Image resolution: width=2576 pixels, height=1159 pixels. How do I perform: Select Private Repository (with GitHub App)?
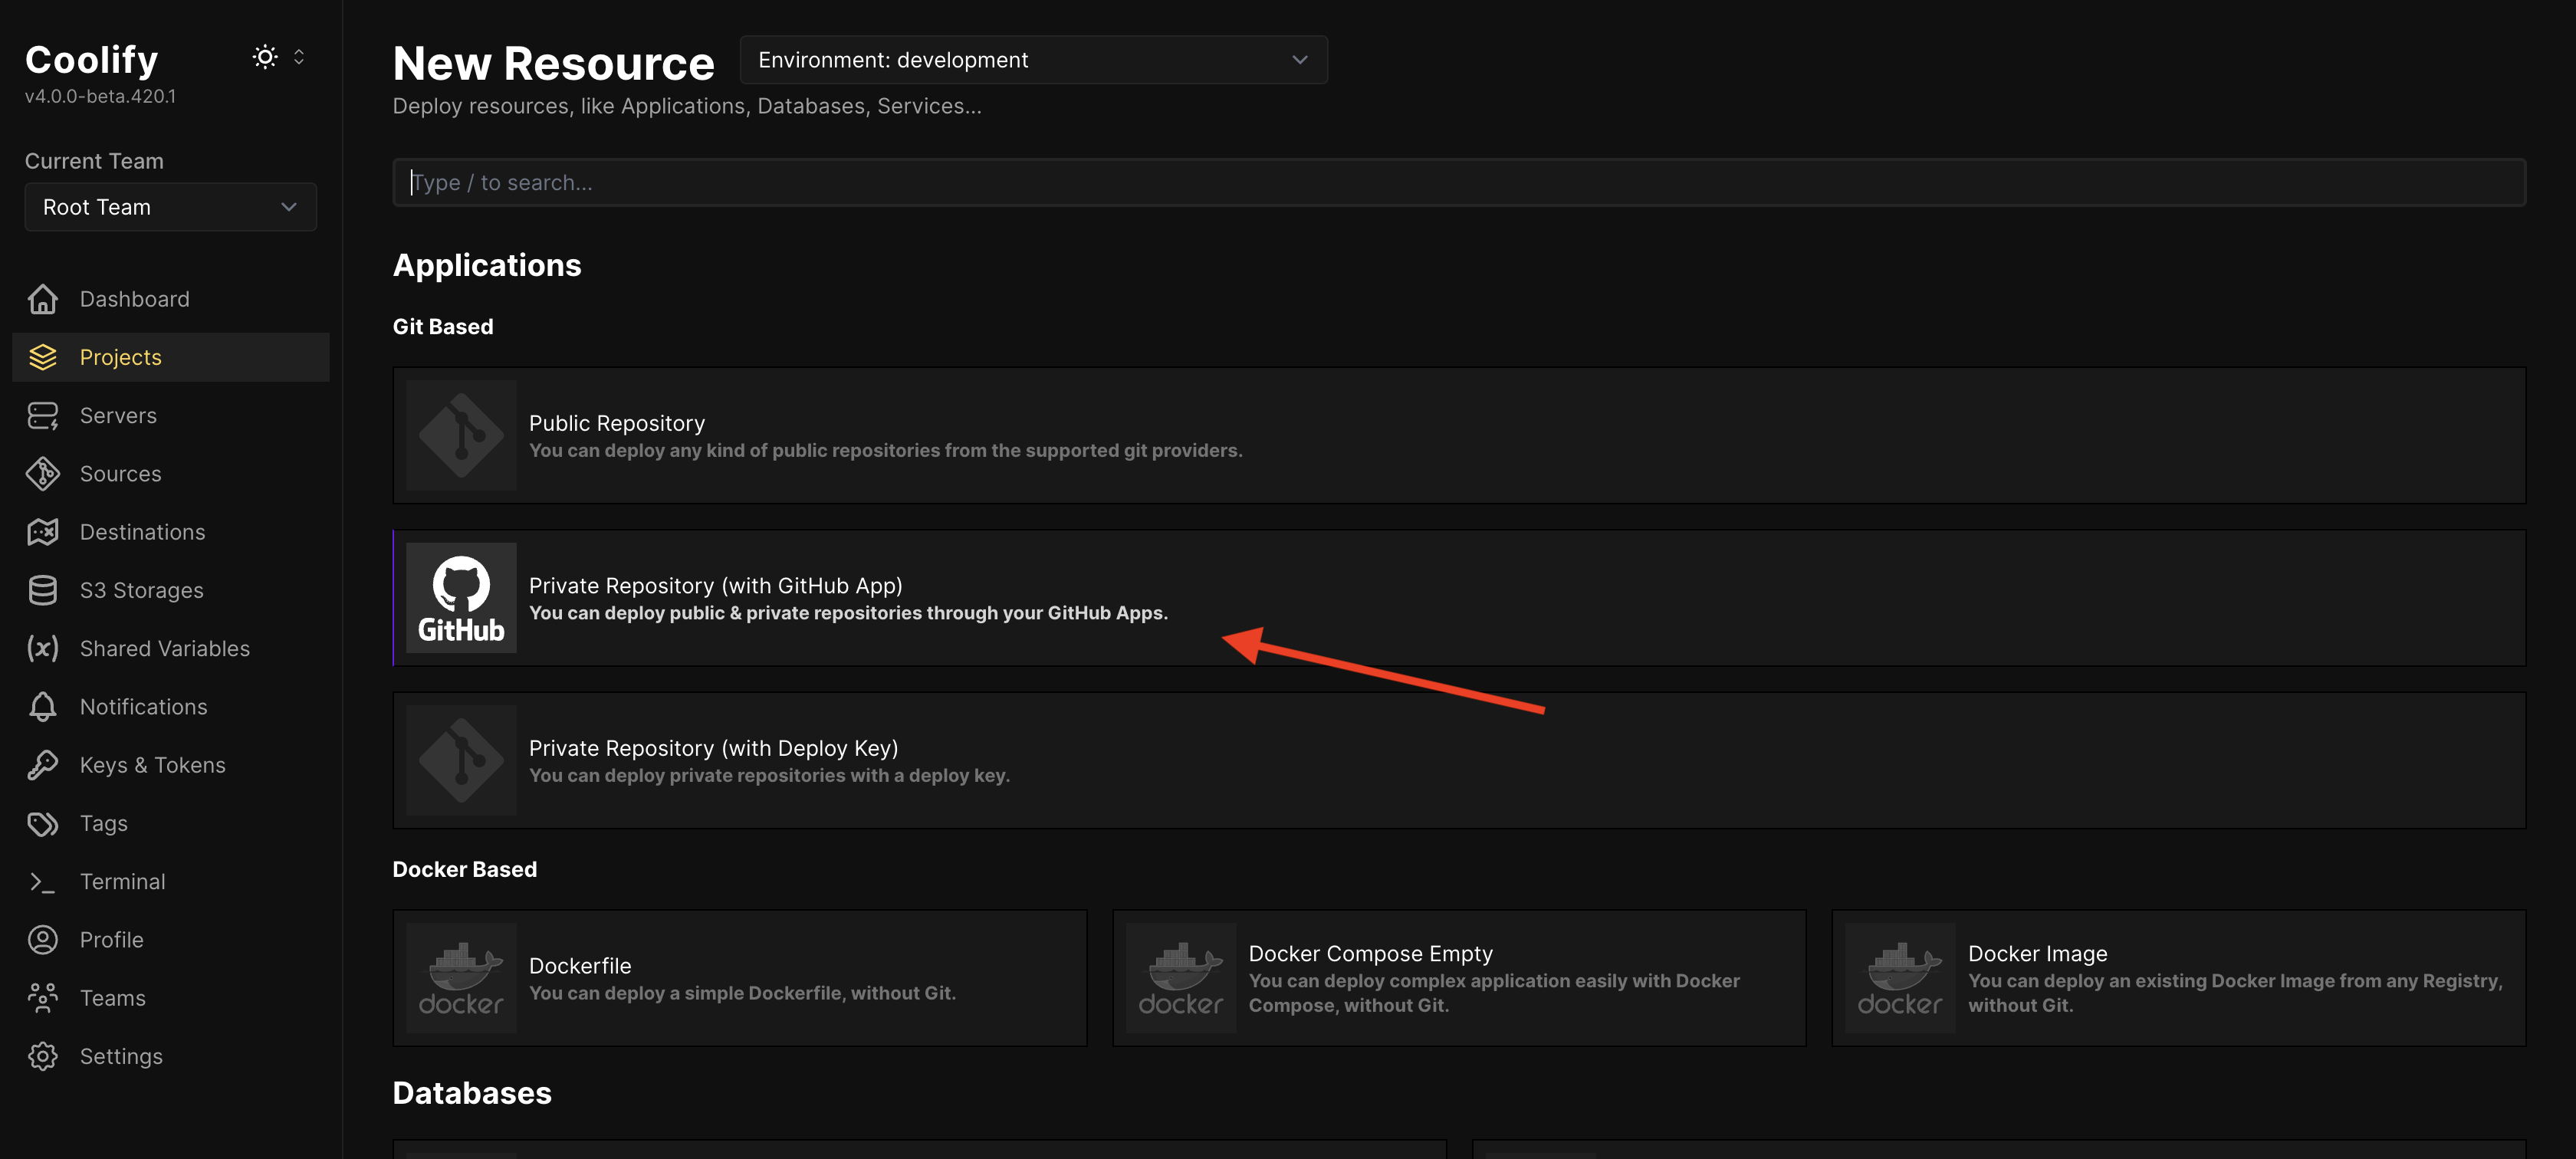coord(1459,598)
